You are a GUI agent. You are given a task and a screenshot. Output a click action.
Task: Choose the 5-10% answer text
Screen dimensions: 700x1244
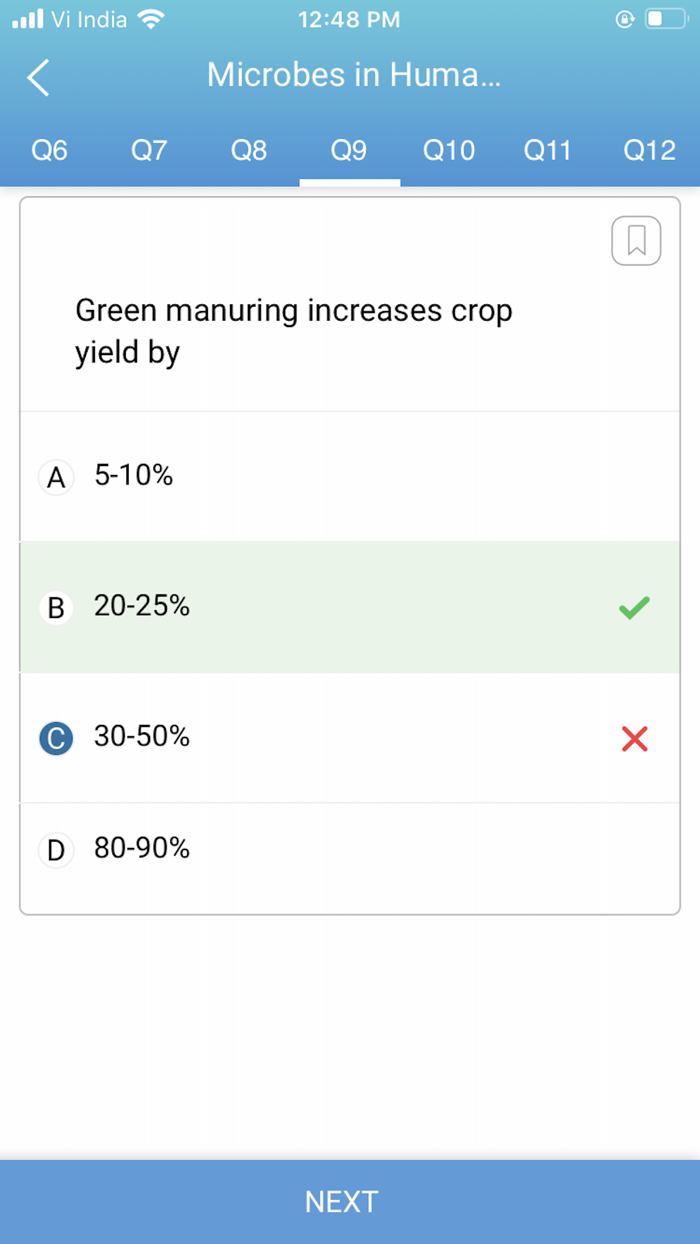pyautogui.click(x=134, y=476)
